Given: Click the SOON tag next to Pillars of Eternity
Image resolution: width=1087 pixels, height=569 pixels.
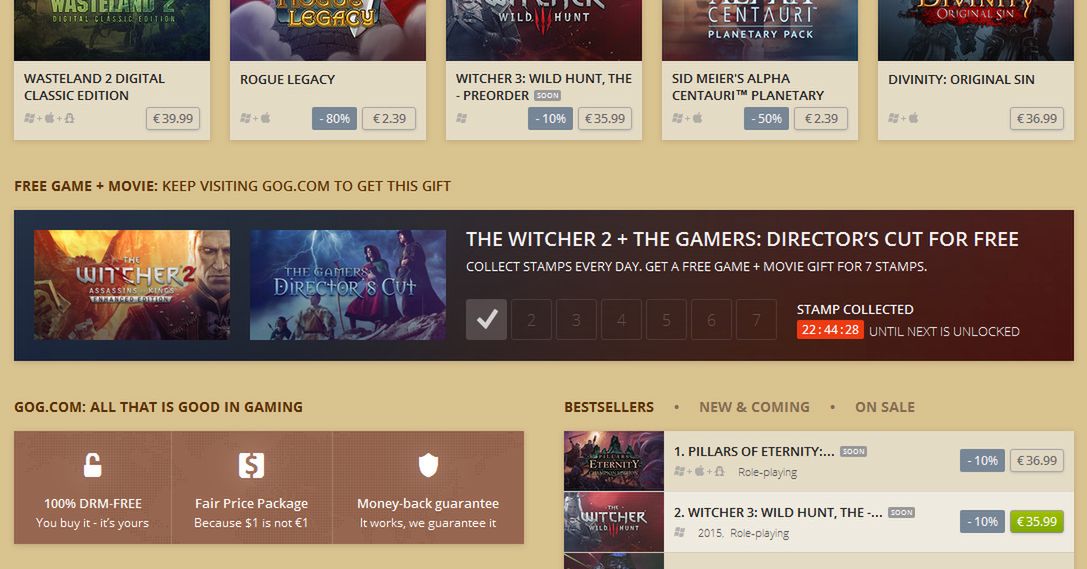Looking at the screenshot, I should tap(853, 451).
